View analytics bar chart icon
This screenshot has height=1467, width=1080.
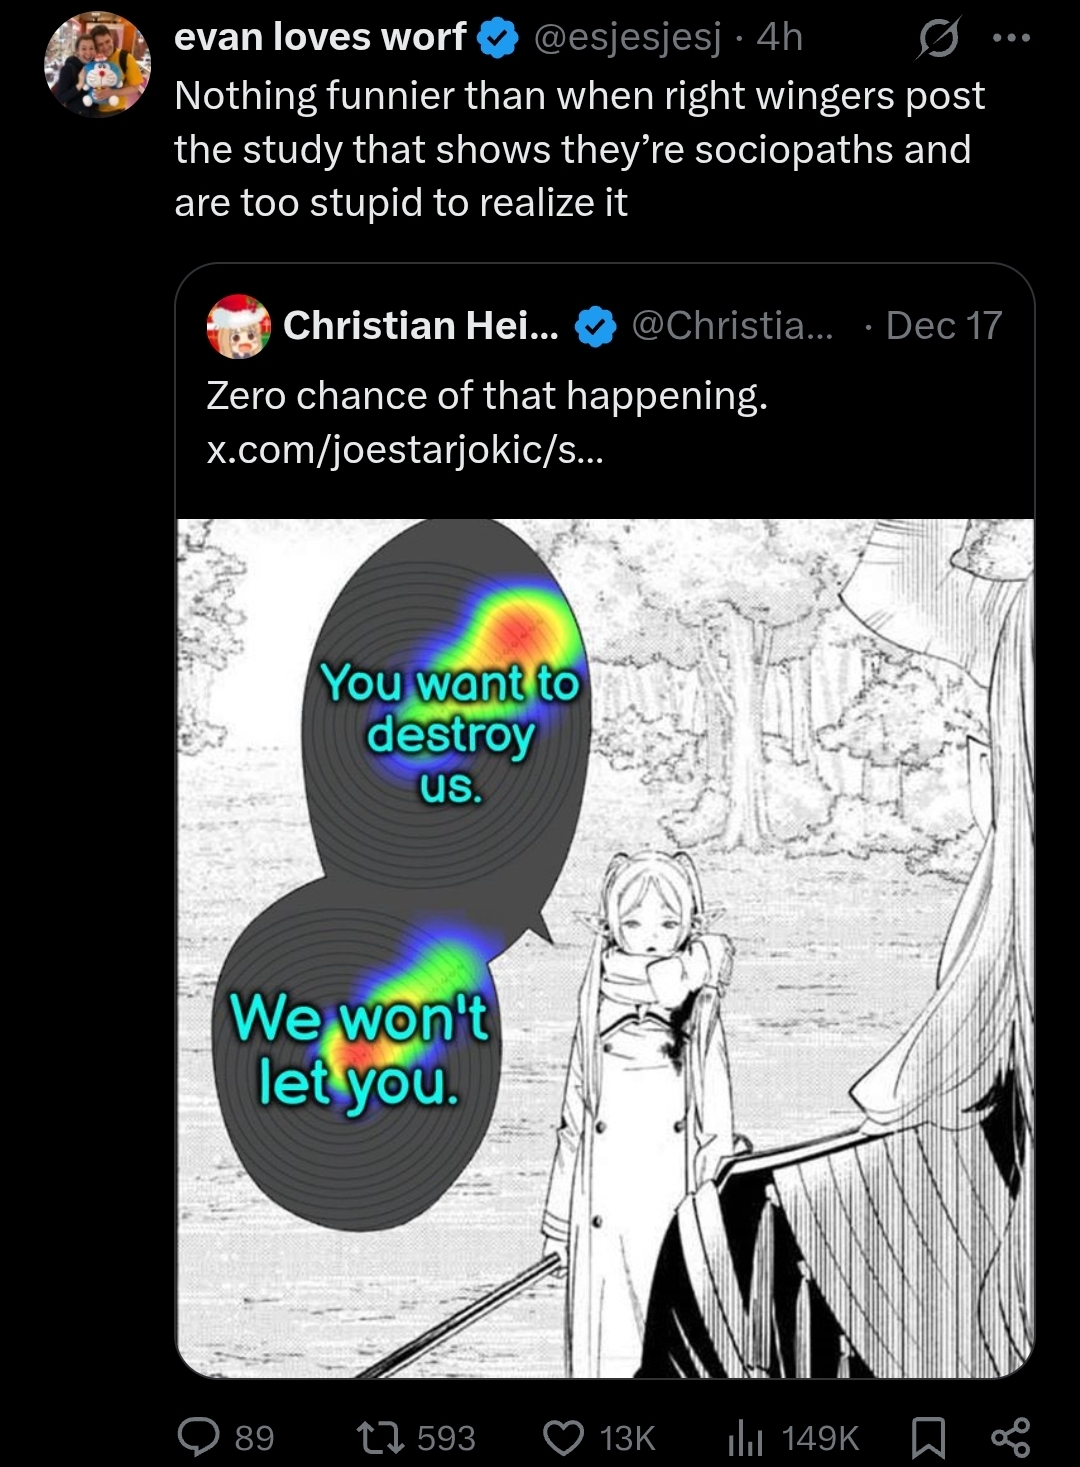[746, 1438]
